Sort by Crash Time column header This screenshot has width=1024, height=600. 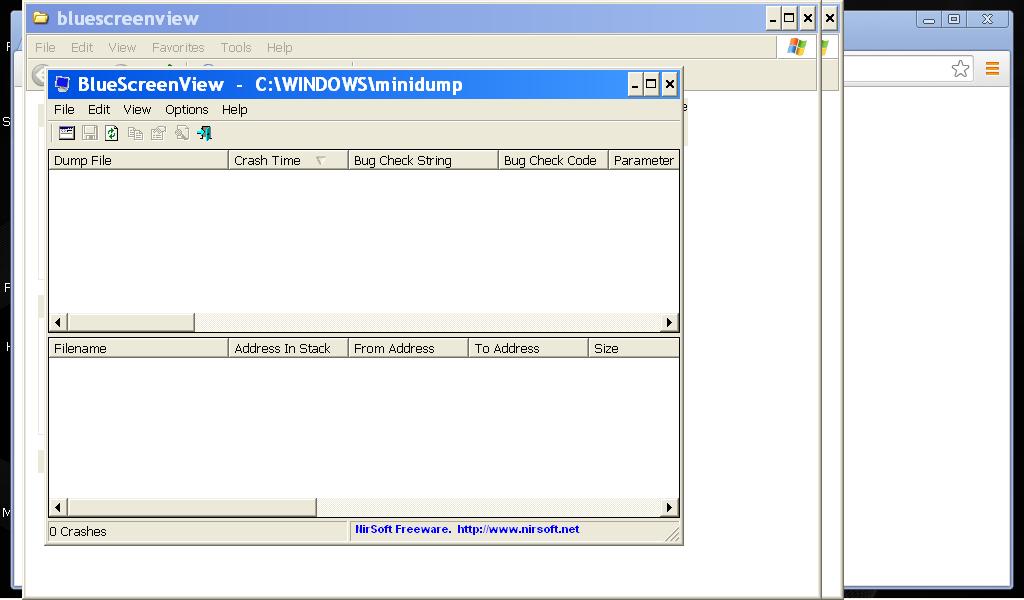(x=288, y=160)
